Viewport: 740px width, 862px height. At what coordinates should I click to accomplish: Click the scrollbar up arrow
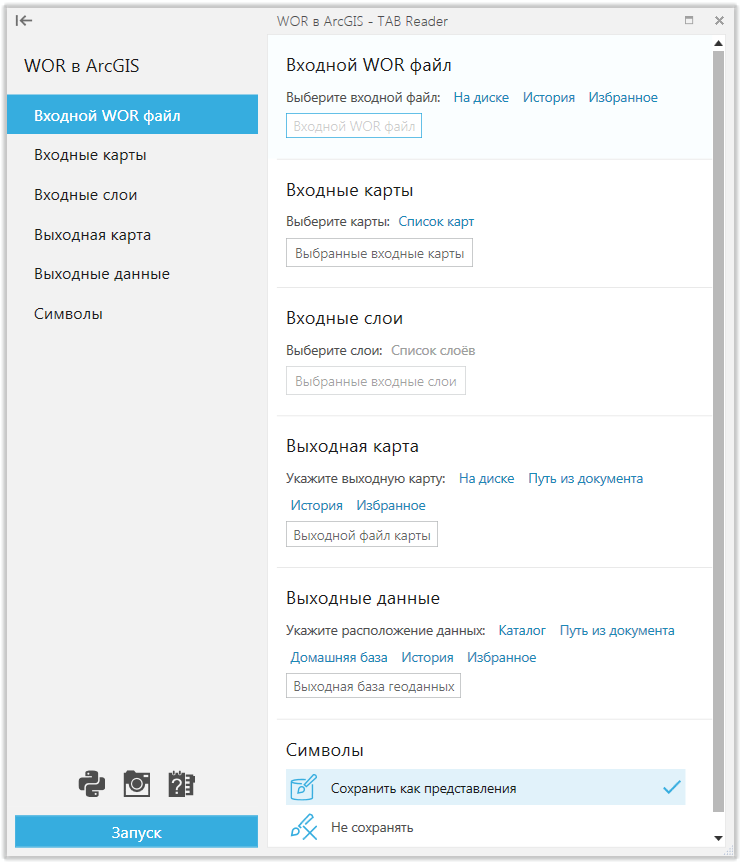[x=718, y=43]
